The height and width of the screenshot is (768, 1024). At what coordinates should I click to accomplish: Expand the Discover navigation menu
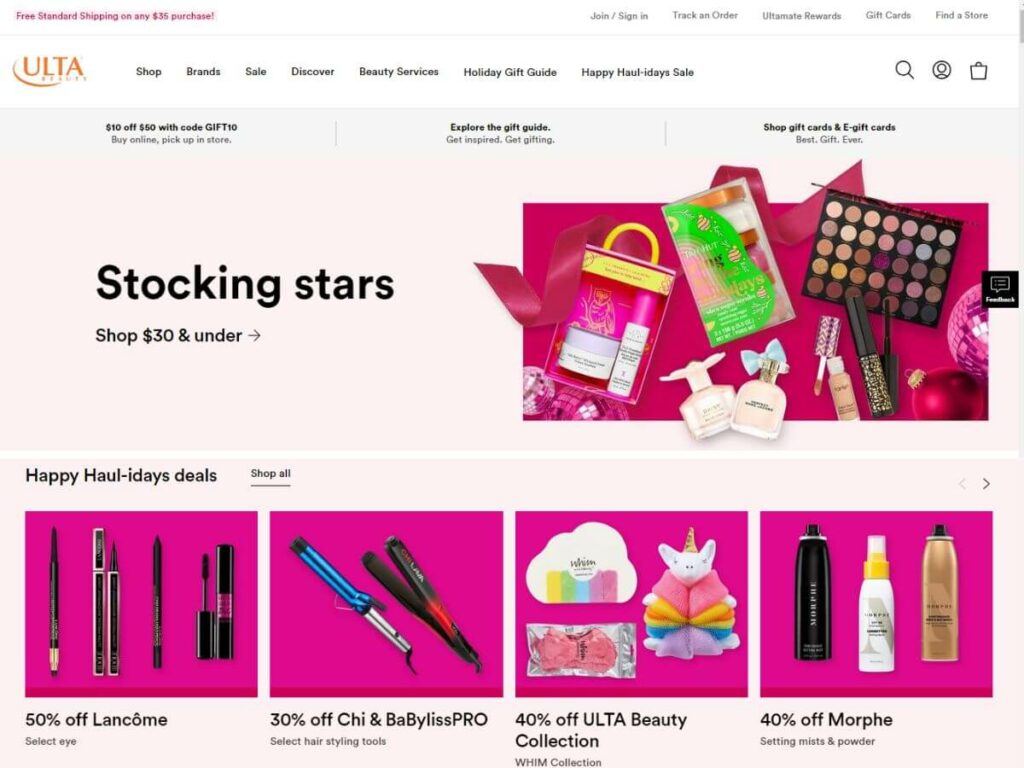(x=313, y=72)
